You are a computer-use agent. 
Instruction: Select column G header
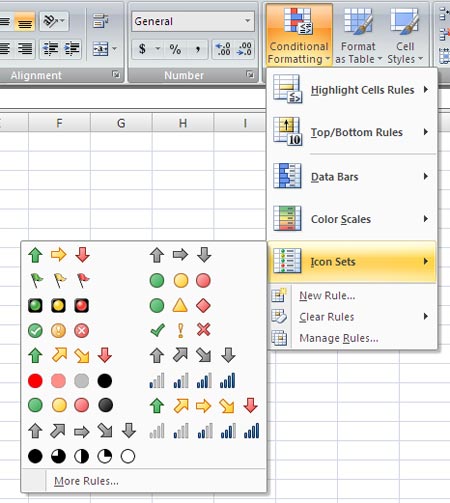(121, 123)
